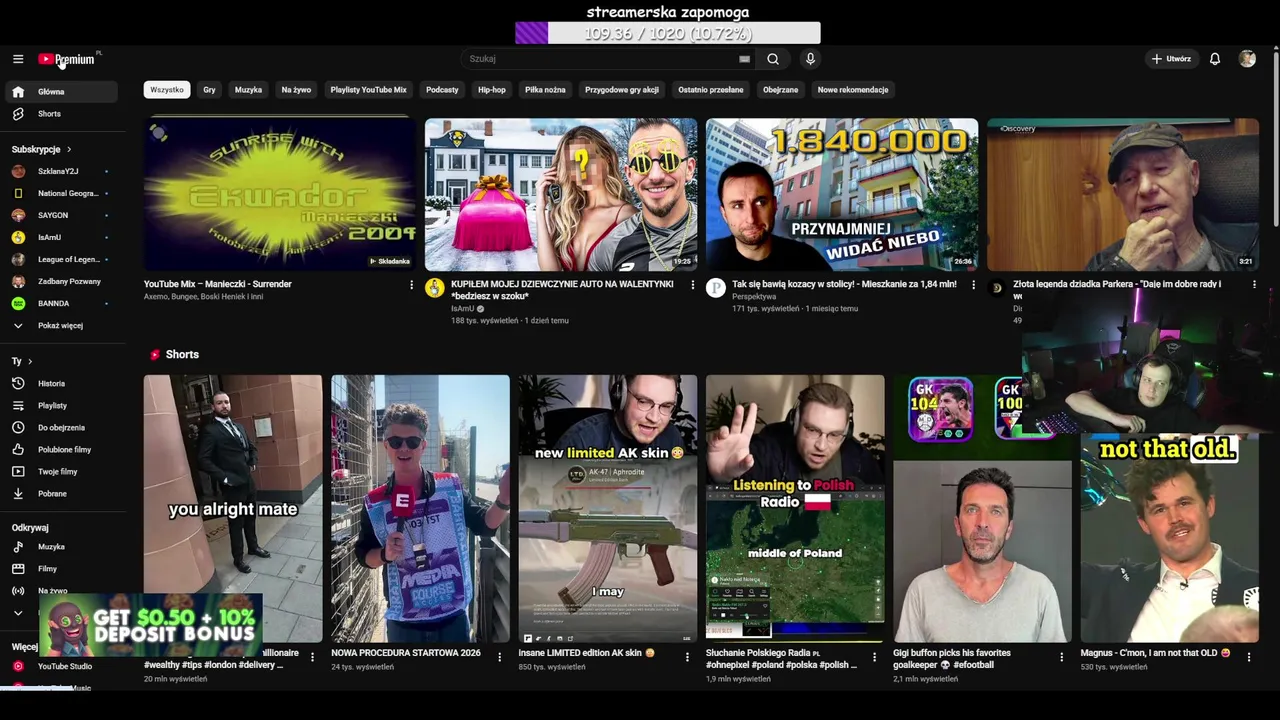Select the Hip-hop filter chip
Screen dimensions: 1280x720
[492, 90]
